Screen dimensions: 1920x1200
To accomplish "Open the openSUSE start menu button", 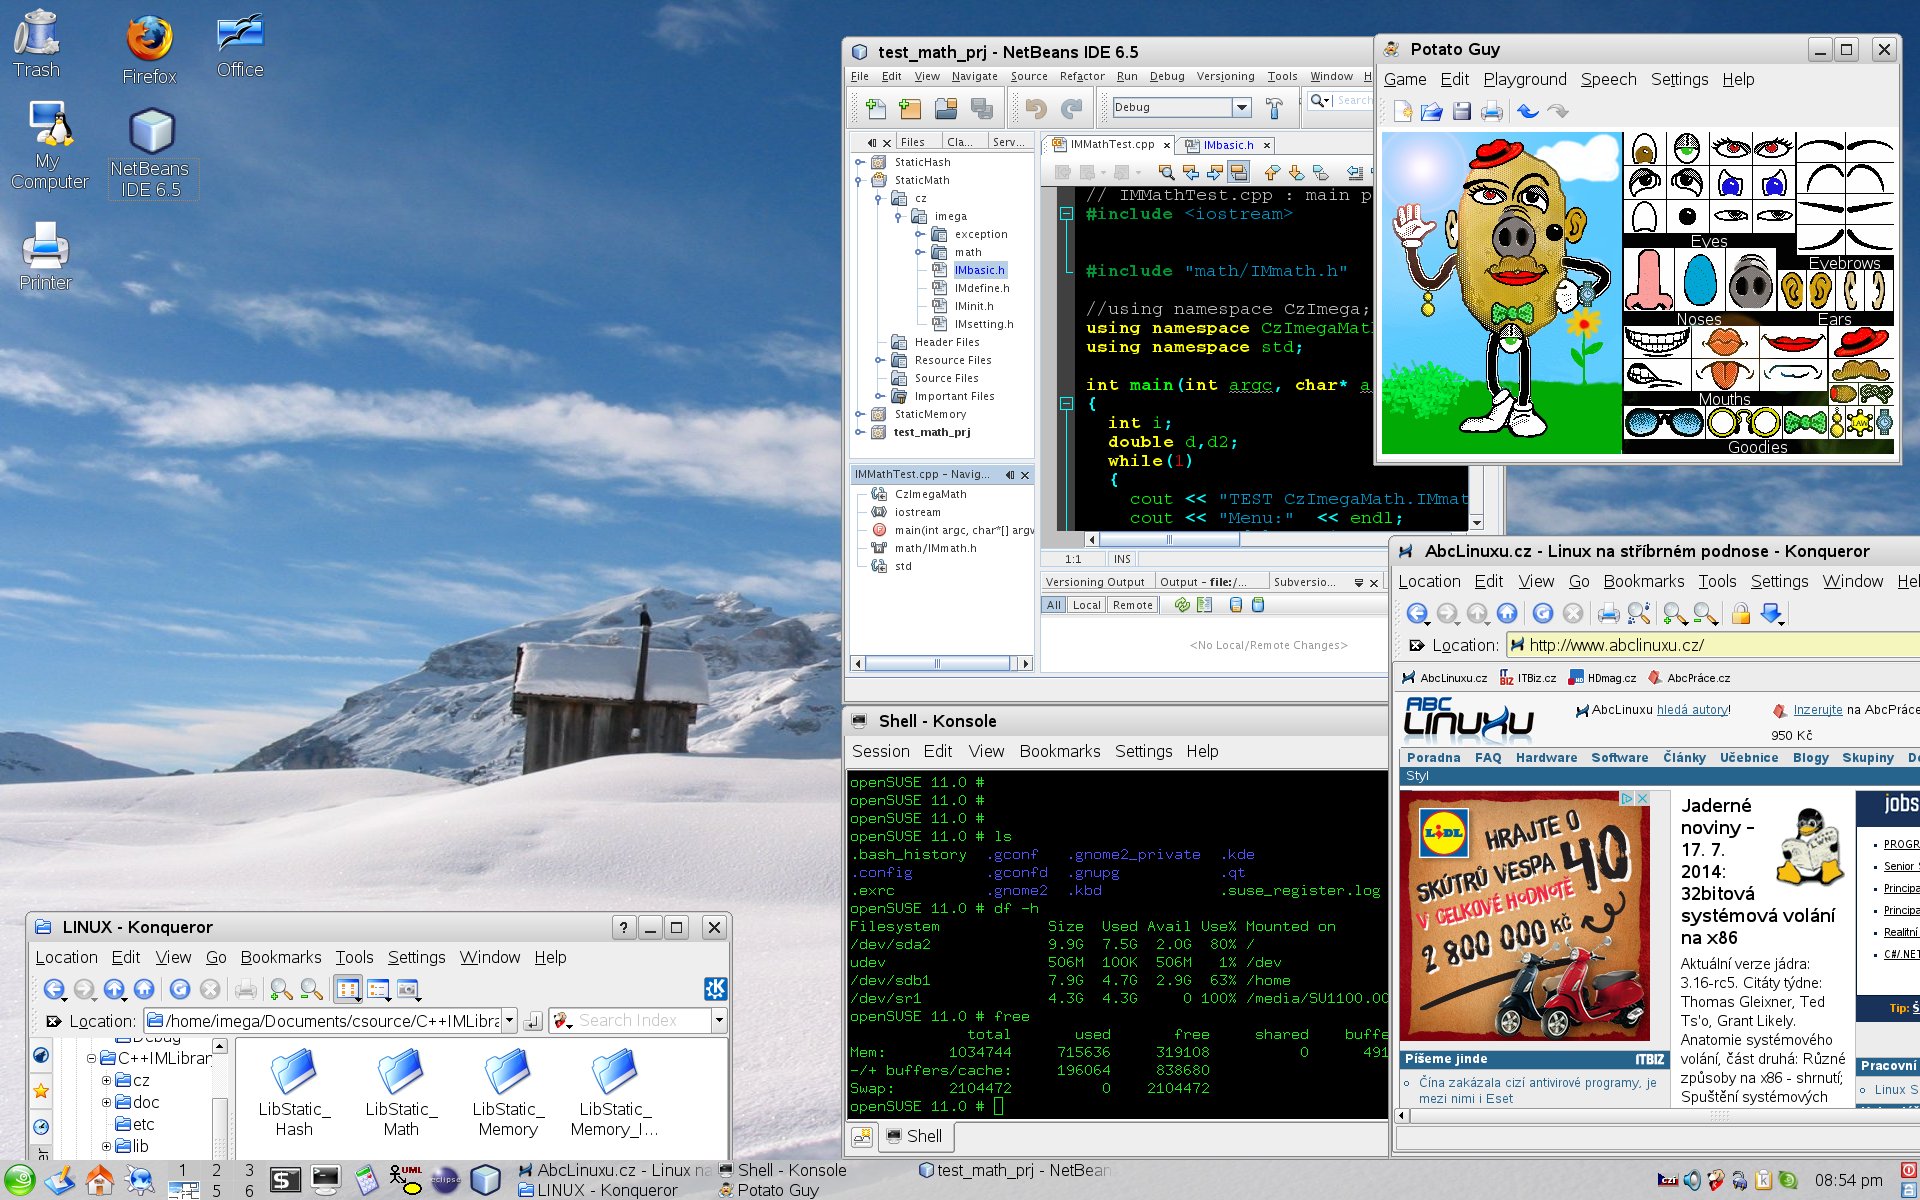I will coord(19,1180).
